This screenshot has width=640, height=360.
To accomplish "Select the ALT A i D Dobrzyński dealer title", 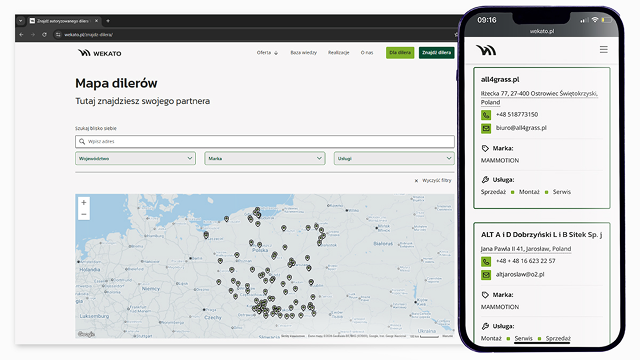I will pyautogui.click(x=541, y=235).
